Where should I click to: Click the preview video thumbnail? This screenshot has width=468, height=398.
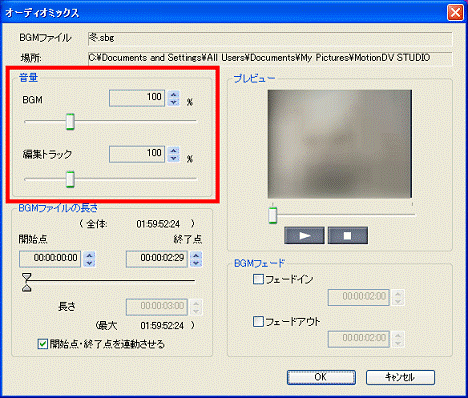[x=340, y=144]
